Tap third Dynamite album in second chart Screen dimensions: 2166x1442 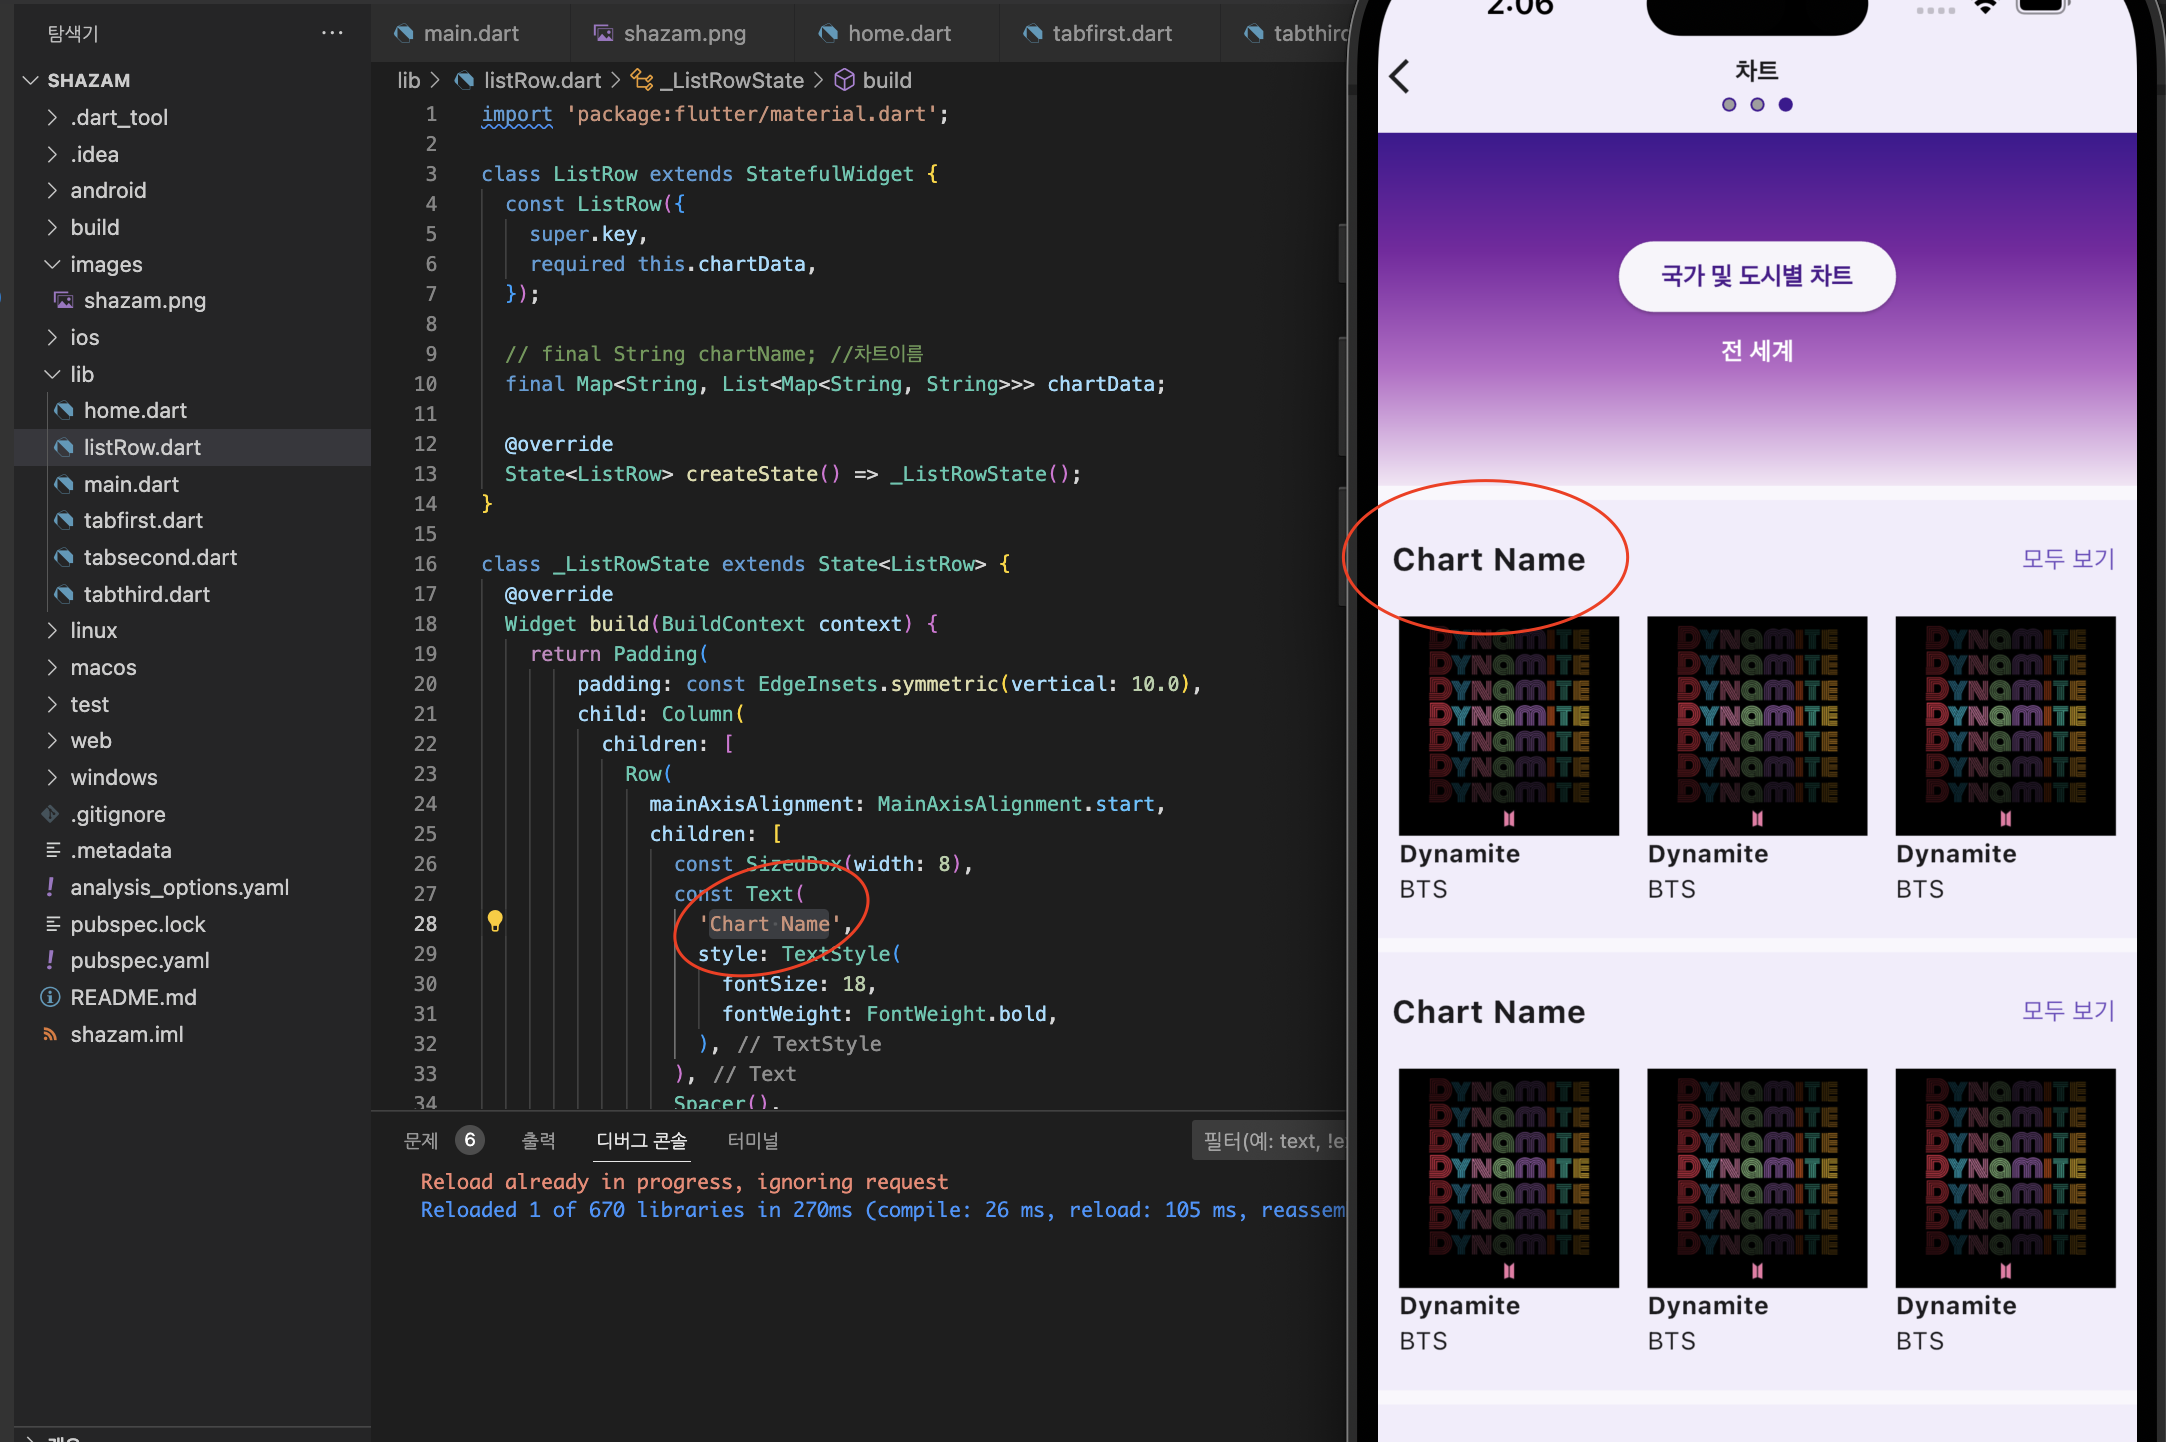click(x=2005, y=1178)
